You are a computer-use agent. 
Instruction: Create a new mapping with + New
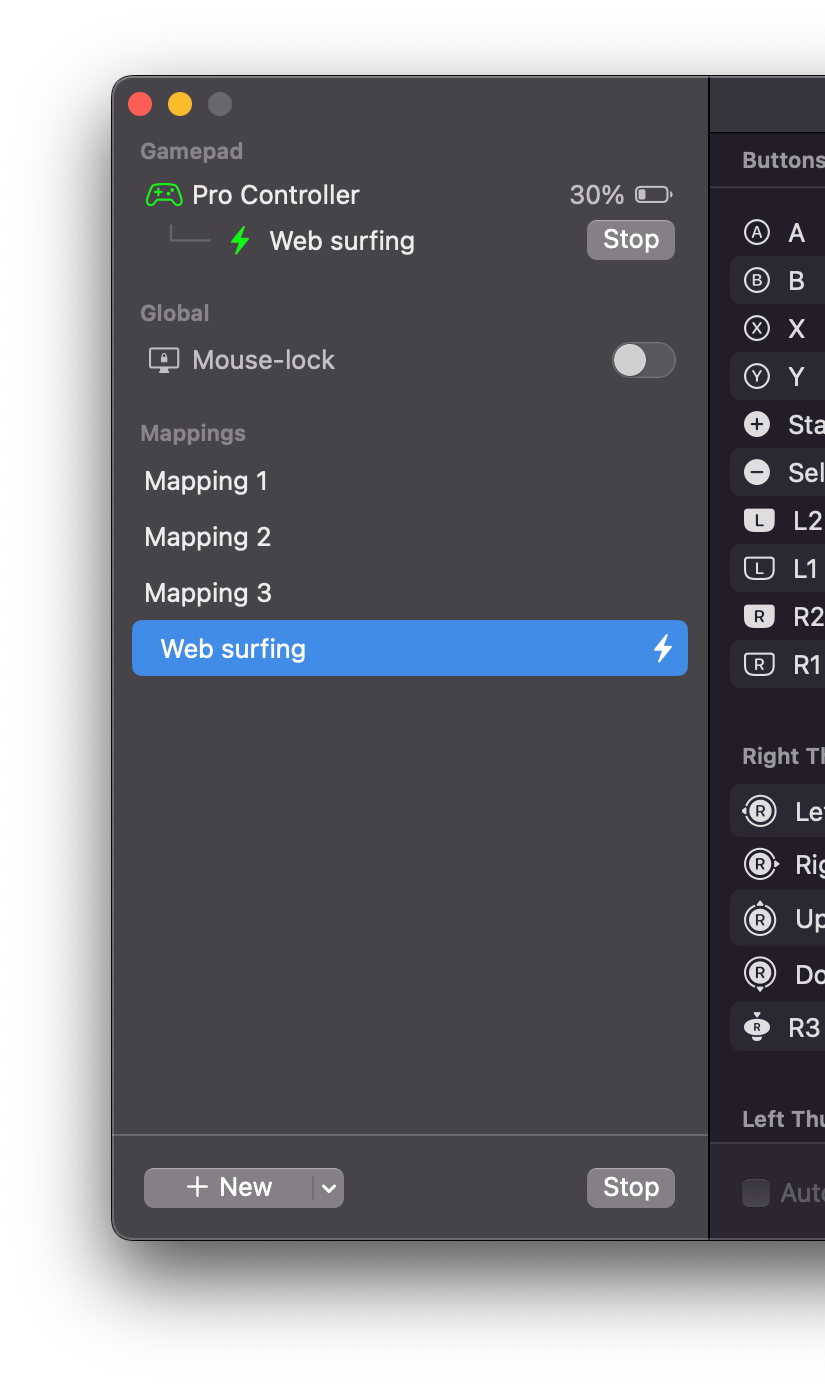[229, 1188]
